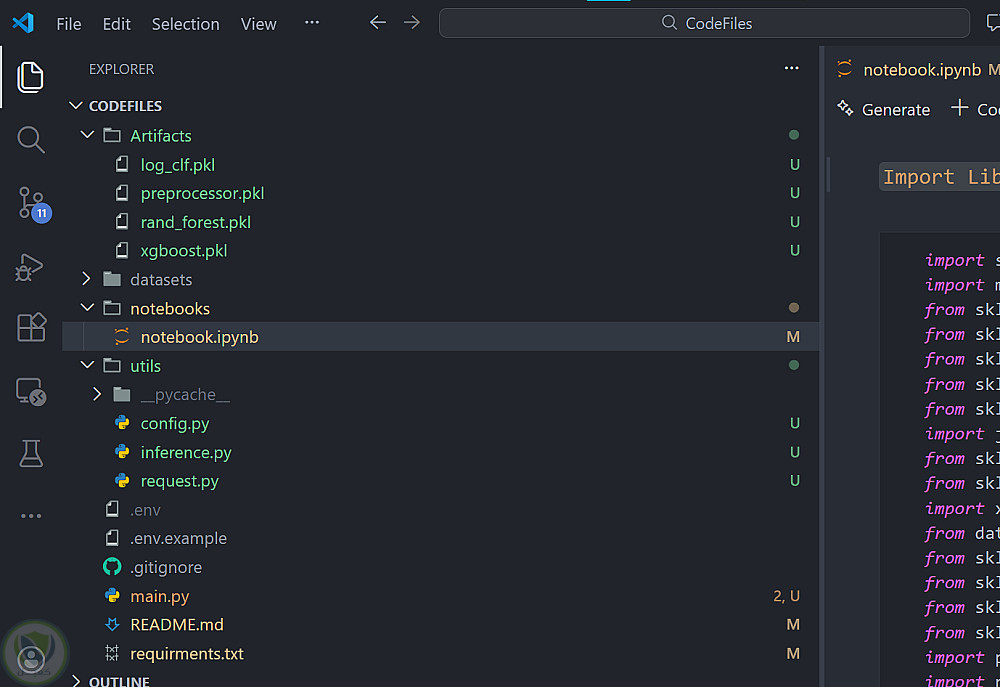Open the Extensions view
The height and width of the screenshot is (687, 1000).
pos(31,328)
